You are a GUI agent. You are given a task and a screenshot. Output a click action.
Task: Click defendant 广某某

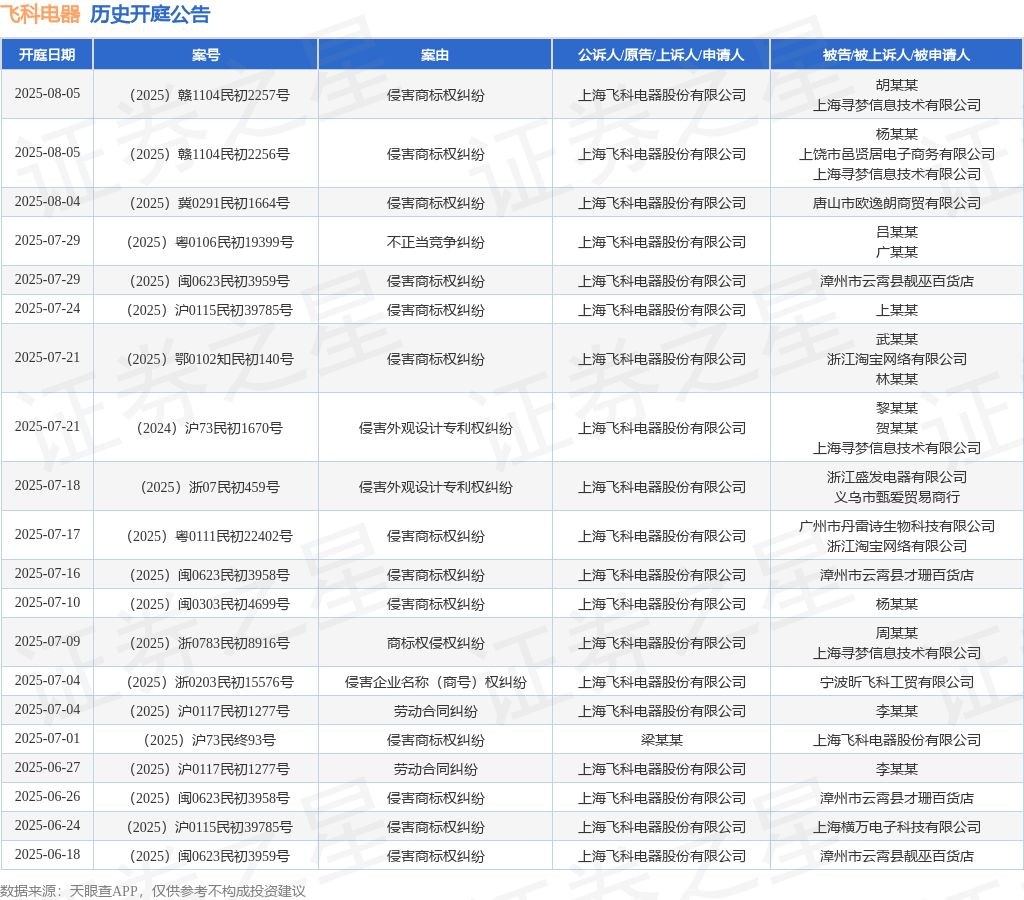[897, 252]
